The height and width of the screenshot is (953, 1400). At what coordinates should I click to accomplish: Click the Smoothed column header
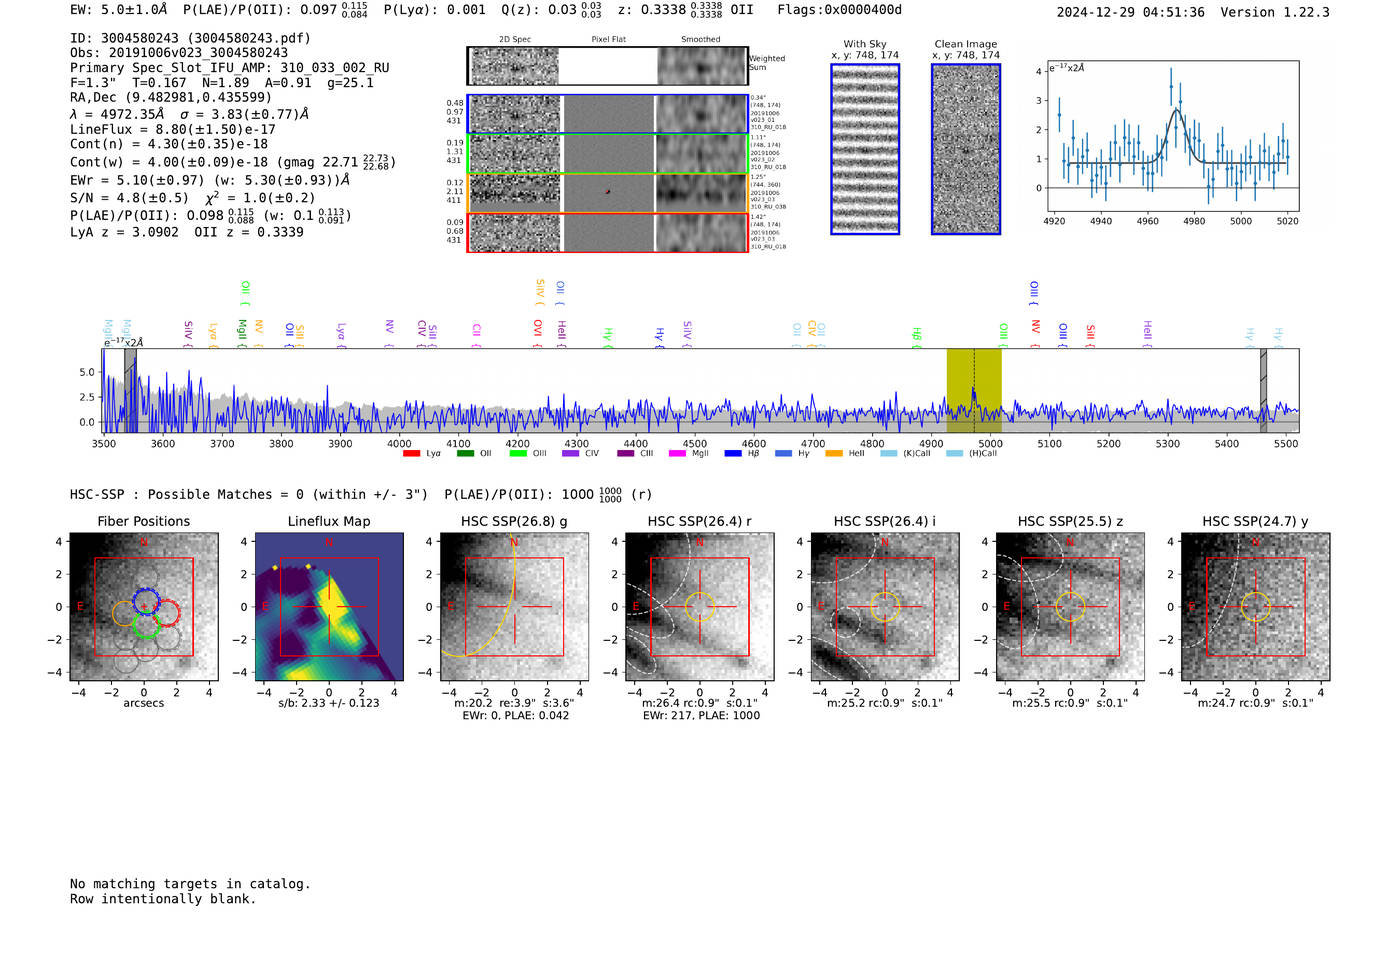701,40
